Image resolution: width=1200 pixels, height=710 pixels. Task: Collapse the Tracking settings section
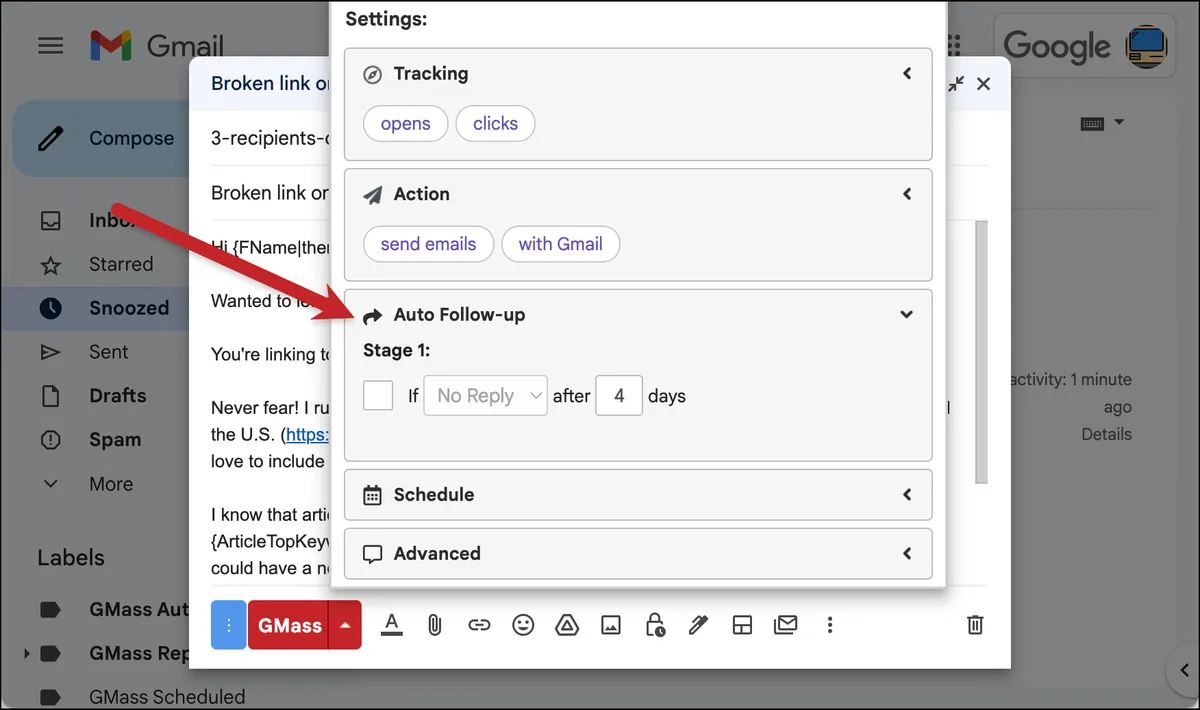[x=907, y=73]
